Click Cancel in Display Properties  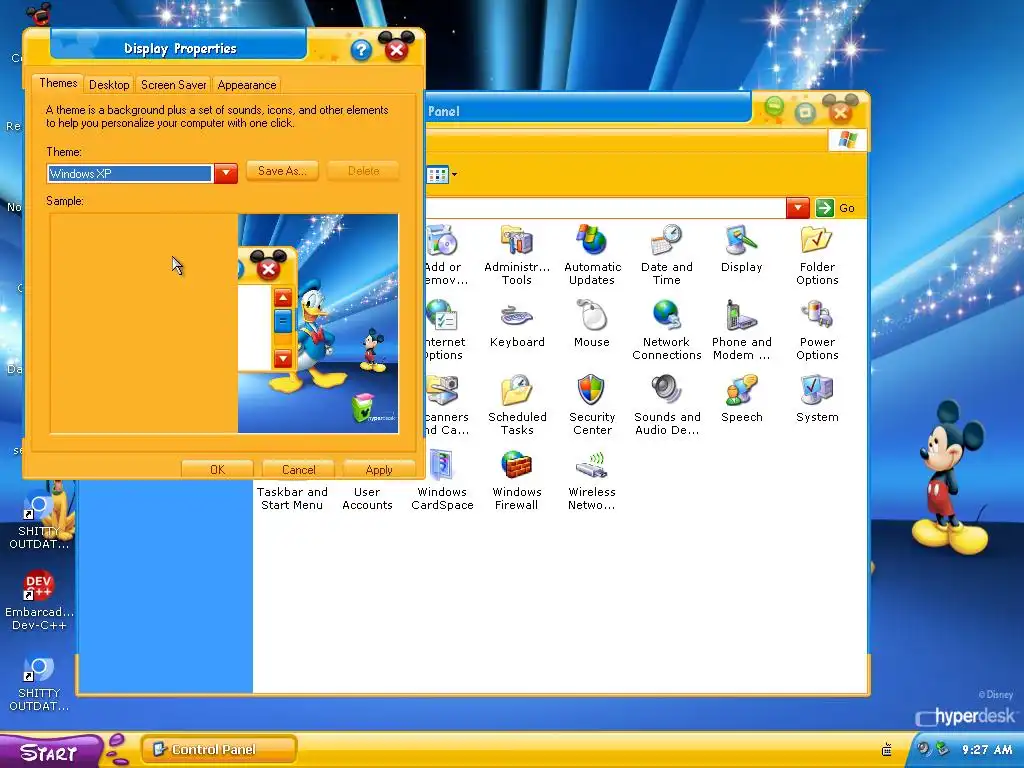click(298, 469)
